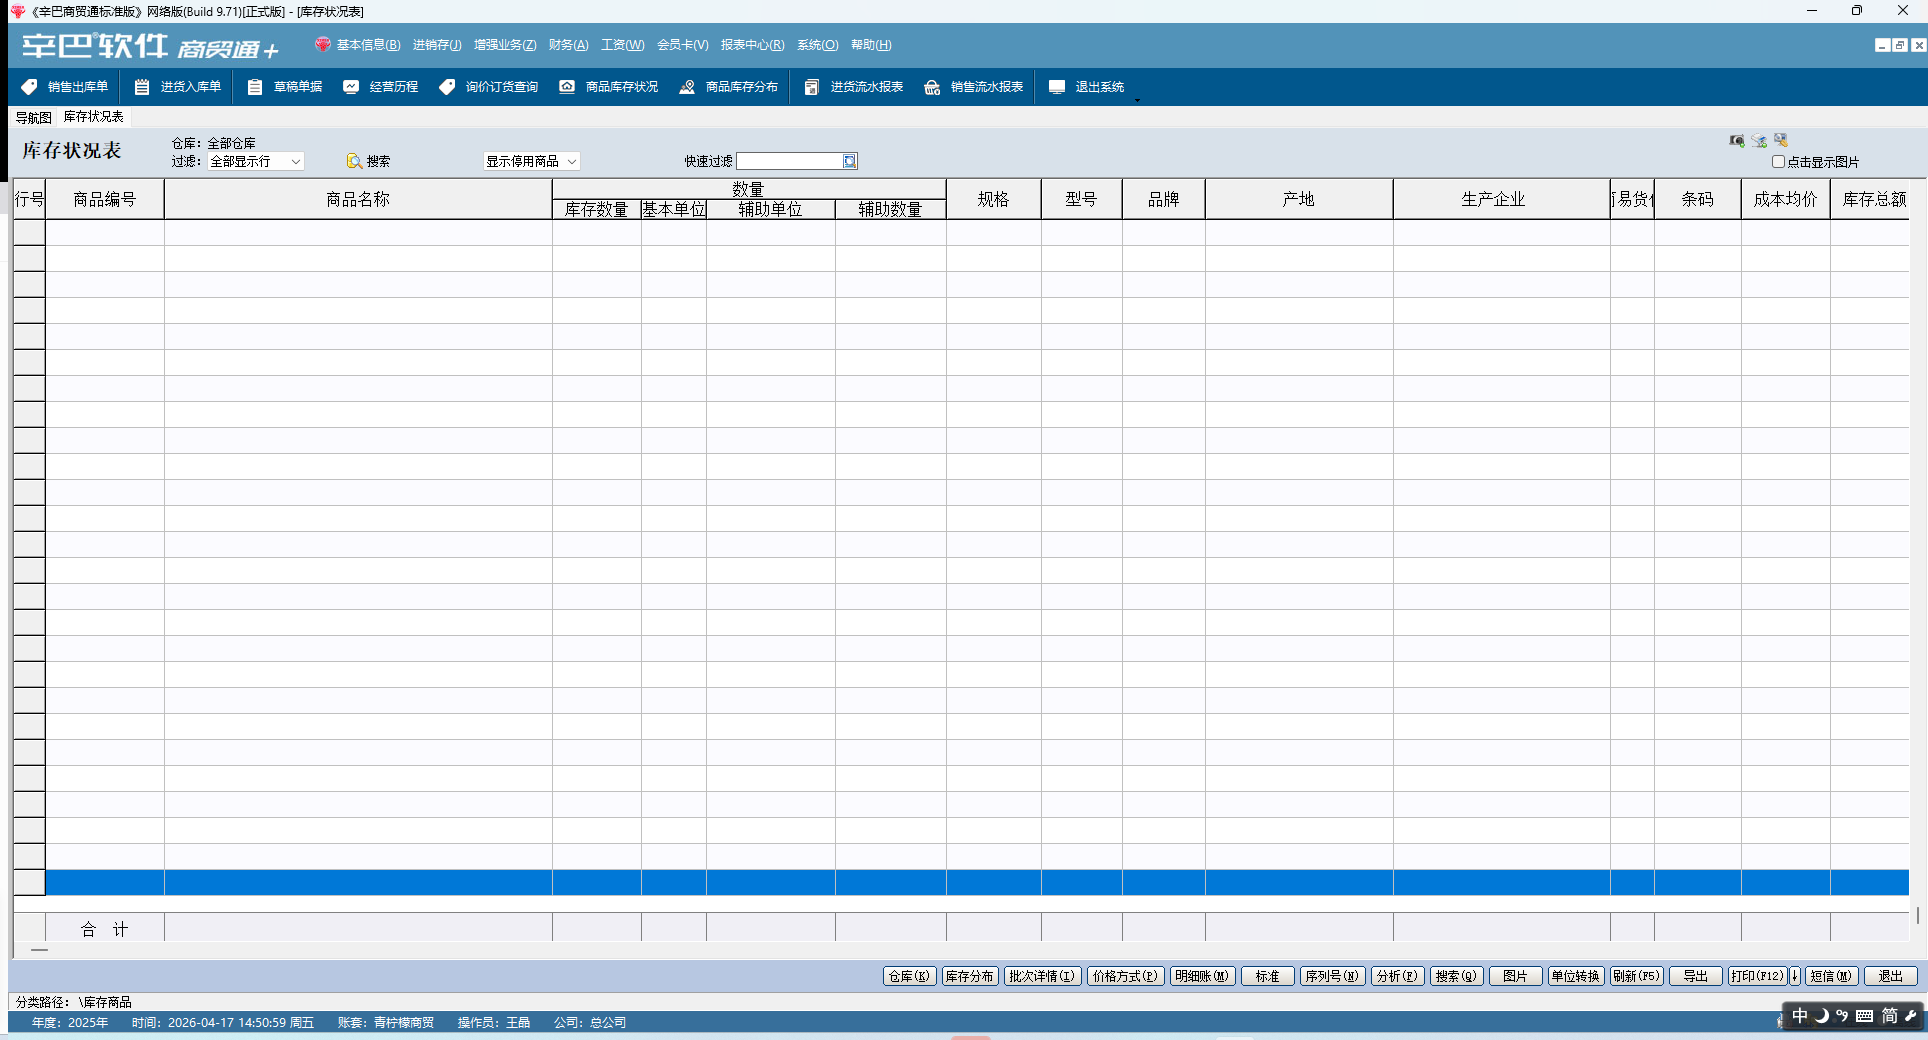Toggle the 点击显示图片 checkbox

coord(1778,161)
